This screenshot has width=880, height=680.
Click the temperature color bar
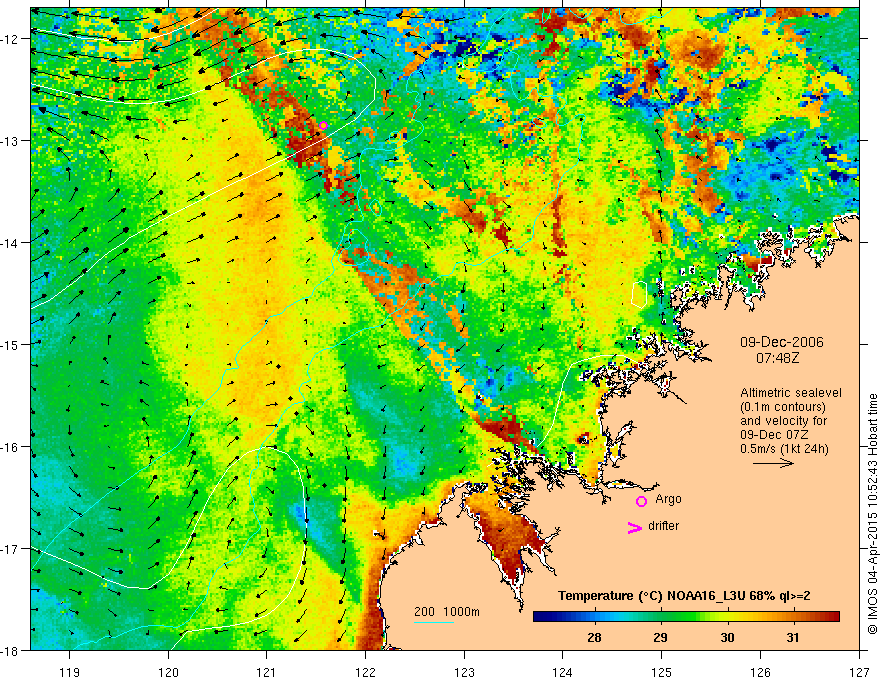click(686, 616)
